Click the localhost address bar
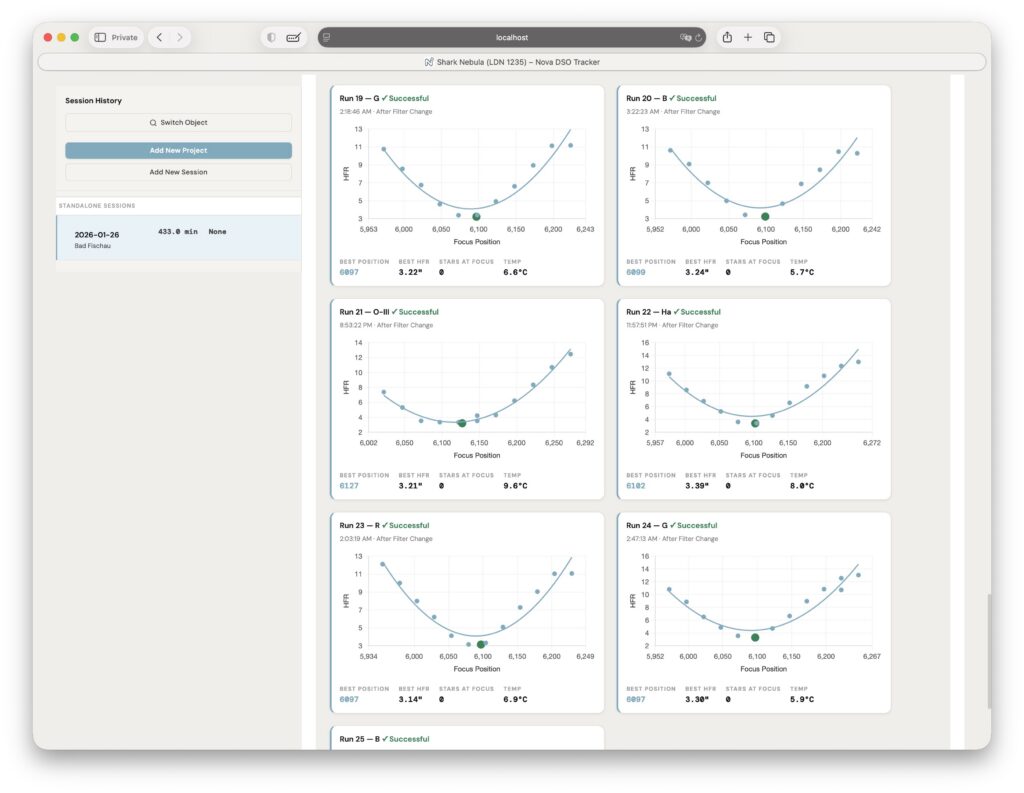1024x793 pixels. pyautogui.click(x=511, y=37)
